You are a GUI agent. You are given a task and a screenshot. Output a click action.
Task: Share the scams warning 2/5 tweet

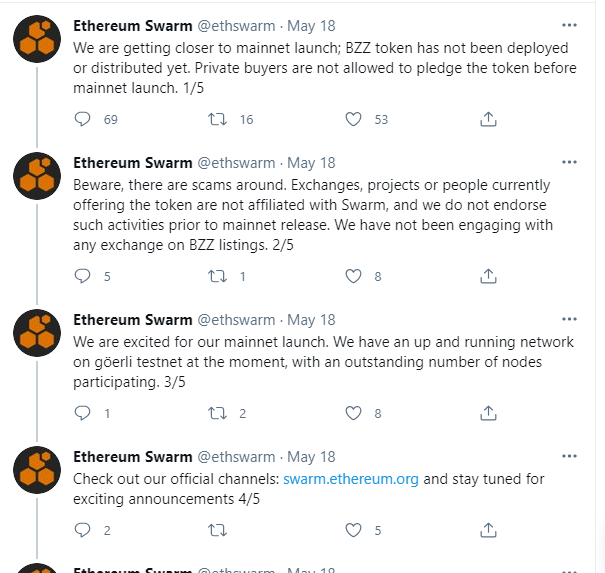tap(488, 276)
